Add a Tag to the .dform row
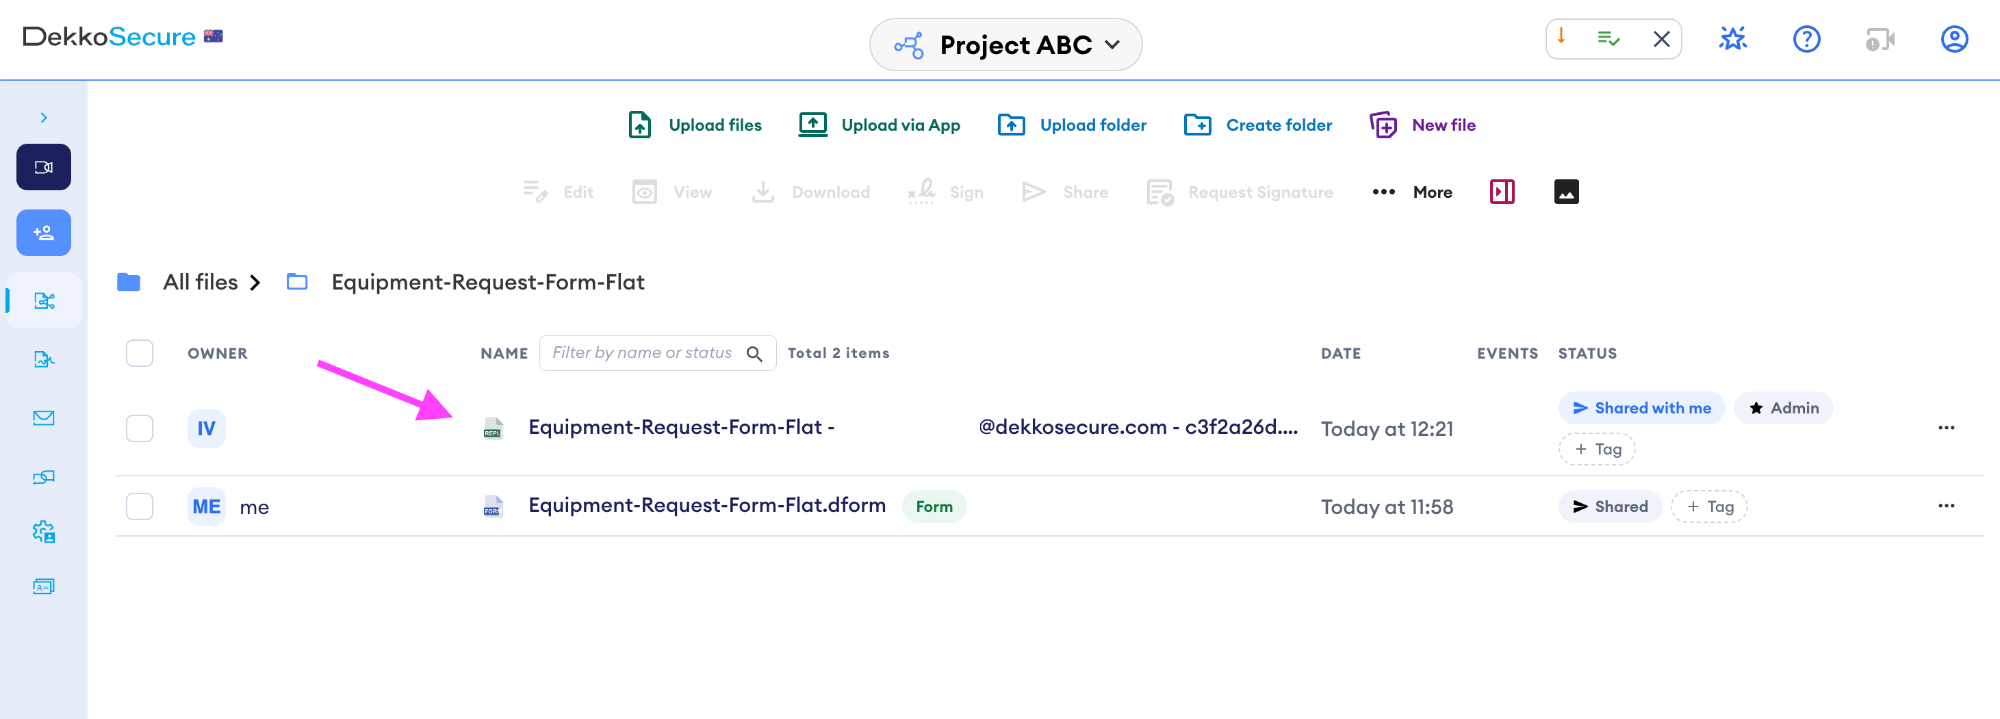The width and height of the screenshot is (2000, 719). coord(1709,506)
